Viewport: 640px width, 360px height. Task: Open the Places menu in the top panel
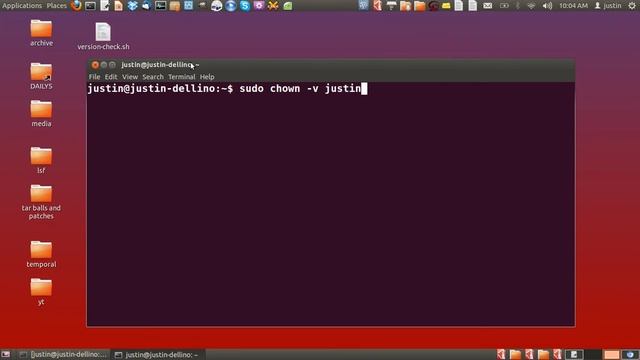pos(56,6)
